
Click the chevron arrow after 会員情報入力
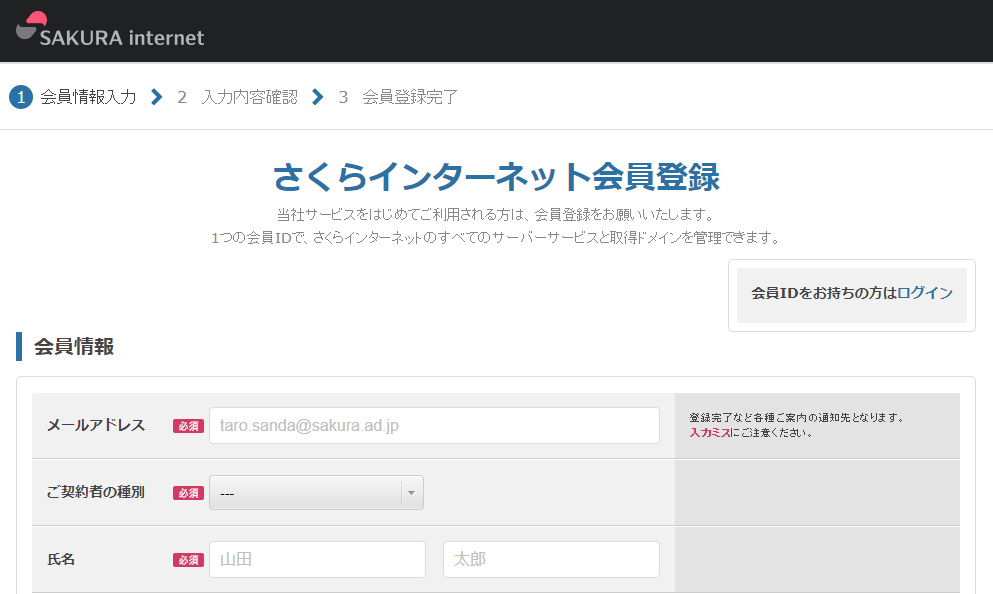click(156, 97)
